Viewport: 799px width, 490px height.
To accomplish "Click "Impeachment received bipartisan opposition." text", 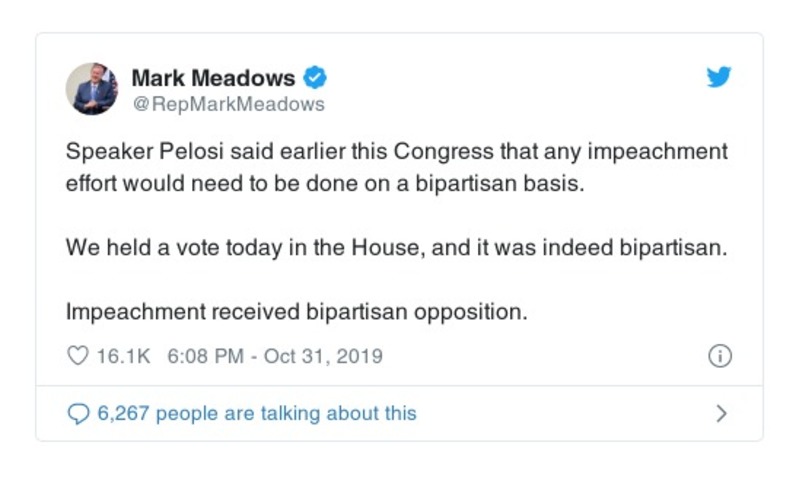I will (x=296, y=311).
